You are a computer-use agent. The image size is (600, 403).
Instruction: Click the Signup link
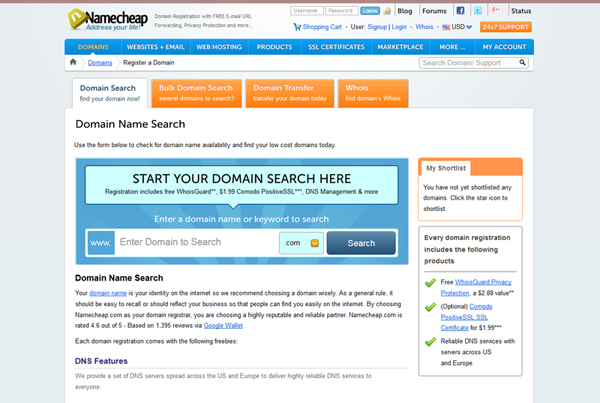pos(377,27)
